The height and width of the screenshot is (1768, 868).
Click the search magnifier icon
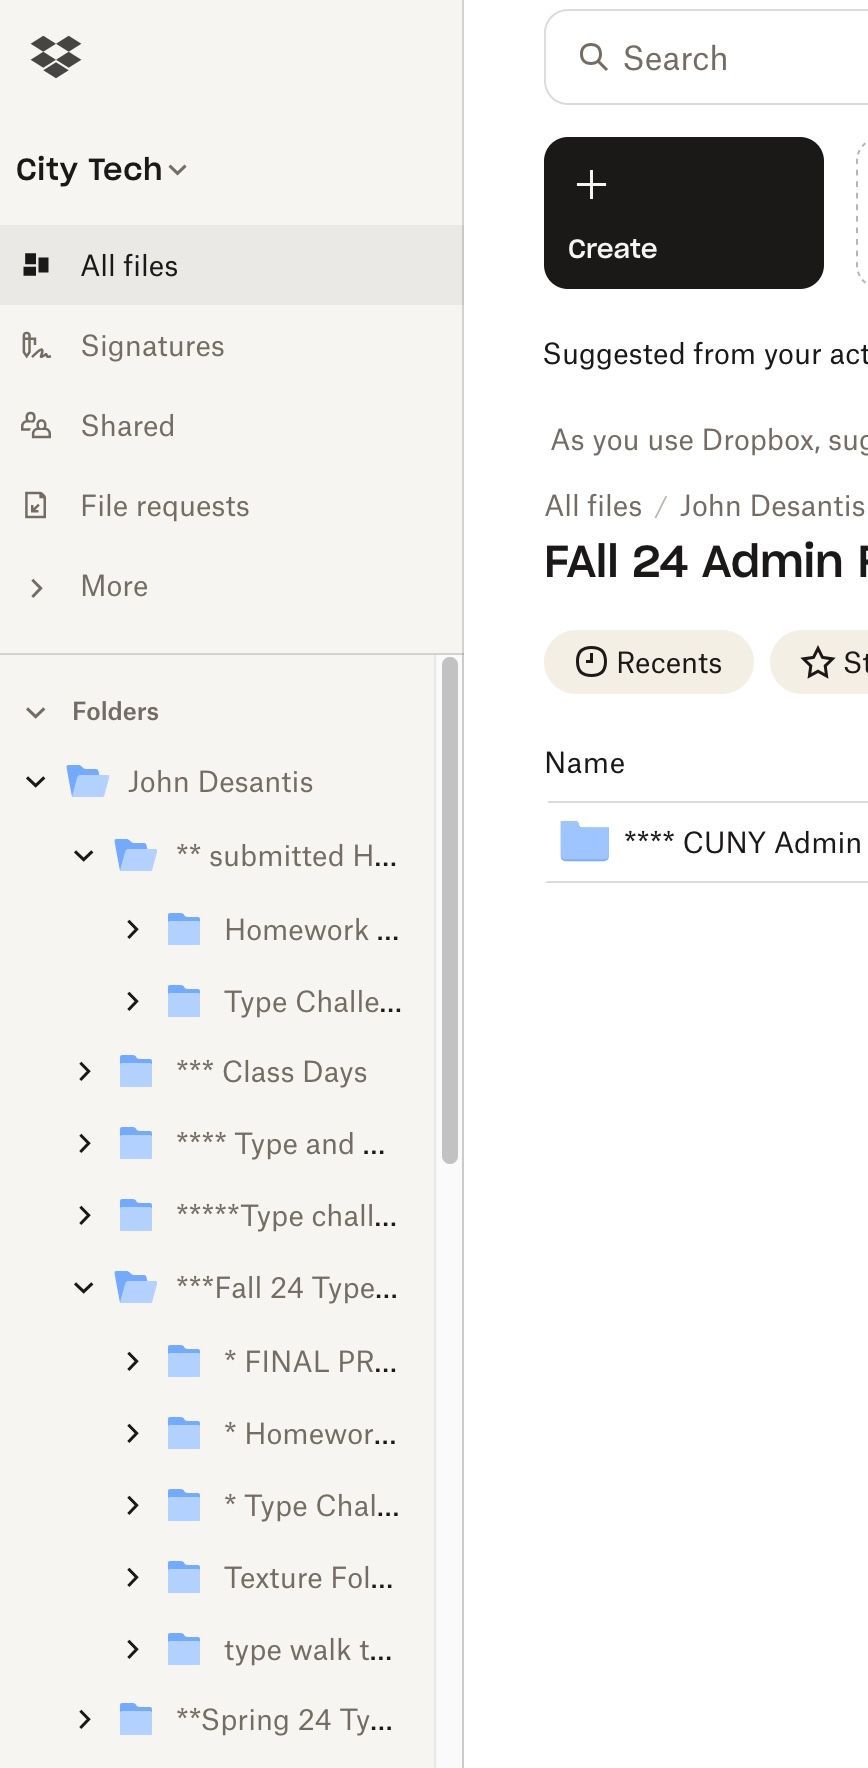click(x=593, y=57)
